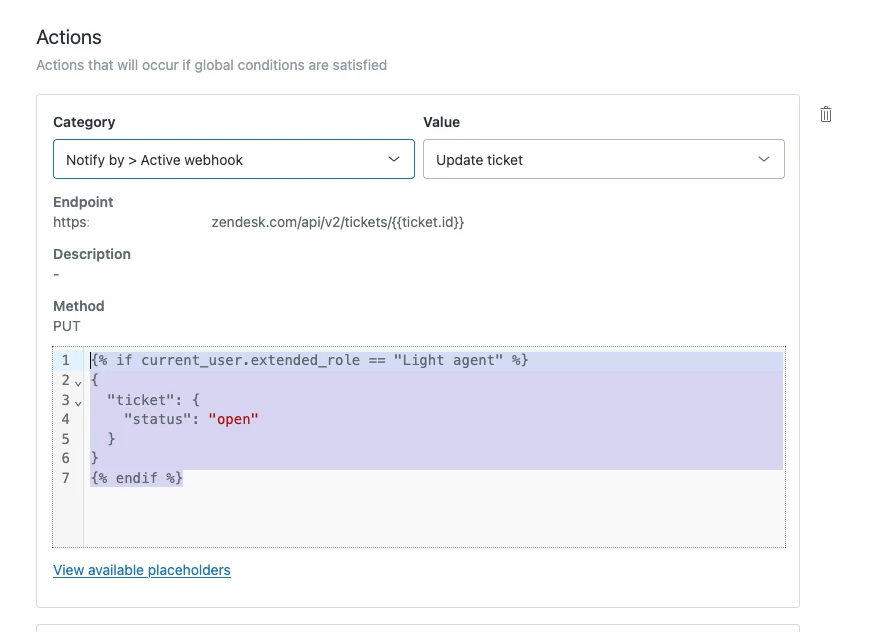
Task: Click the chevron arrow in Value field
Action: 764,160
